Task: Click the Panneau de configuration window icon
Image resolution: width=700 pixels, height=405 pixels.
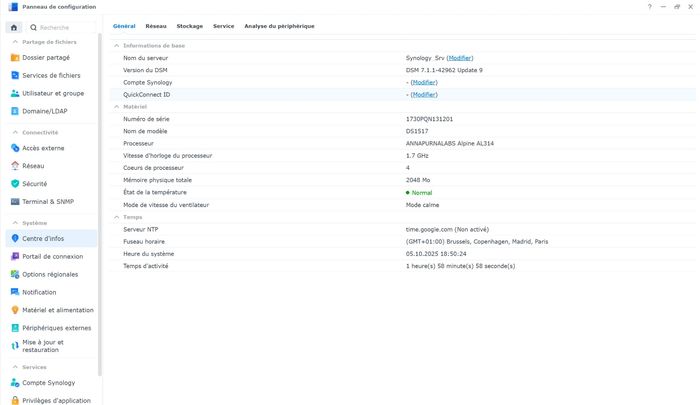Action: click(13, 7)
